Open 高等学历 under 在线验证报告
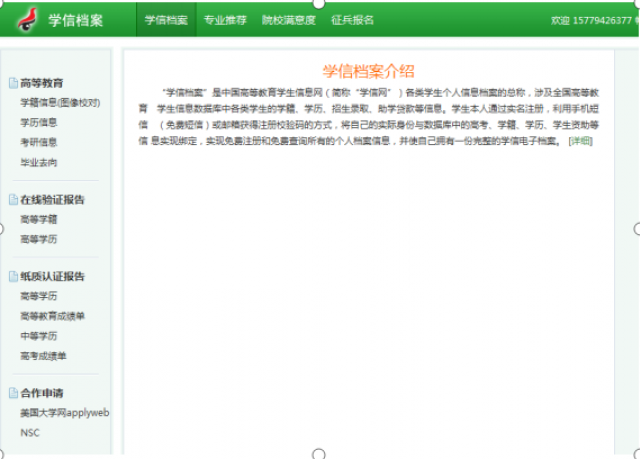The image size is (640, 459). pos(39,239)
